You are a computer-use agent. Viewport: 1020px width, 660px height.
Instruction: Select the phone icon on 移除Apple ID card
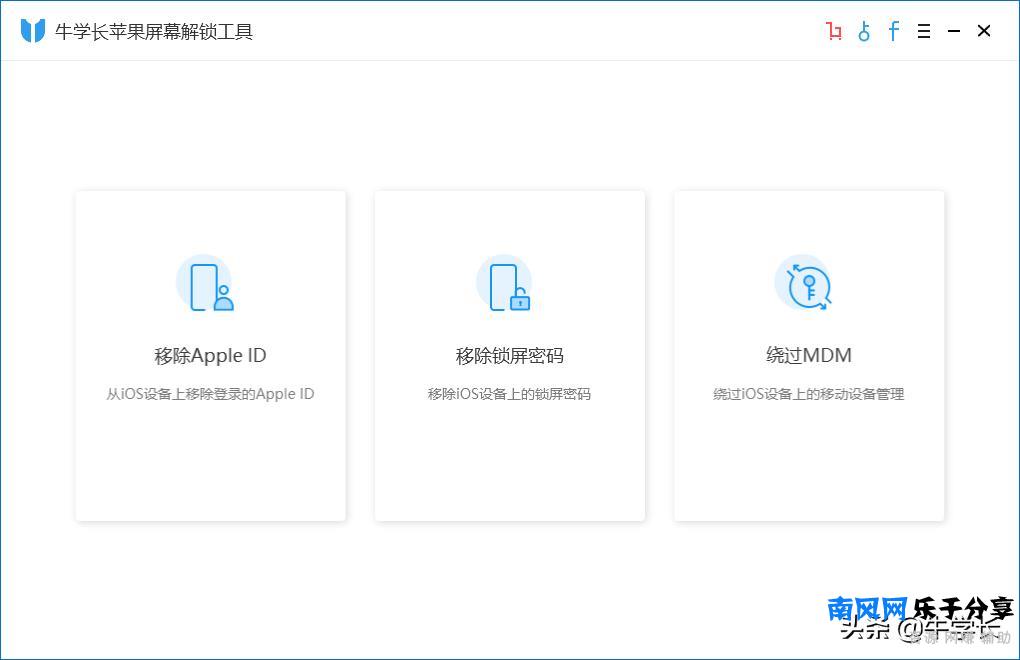[209, 284]
